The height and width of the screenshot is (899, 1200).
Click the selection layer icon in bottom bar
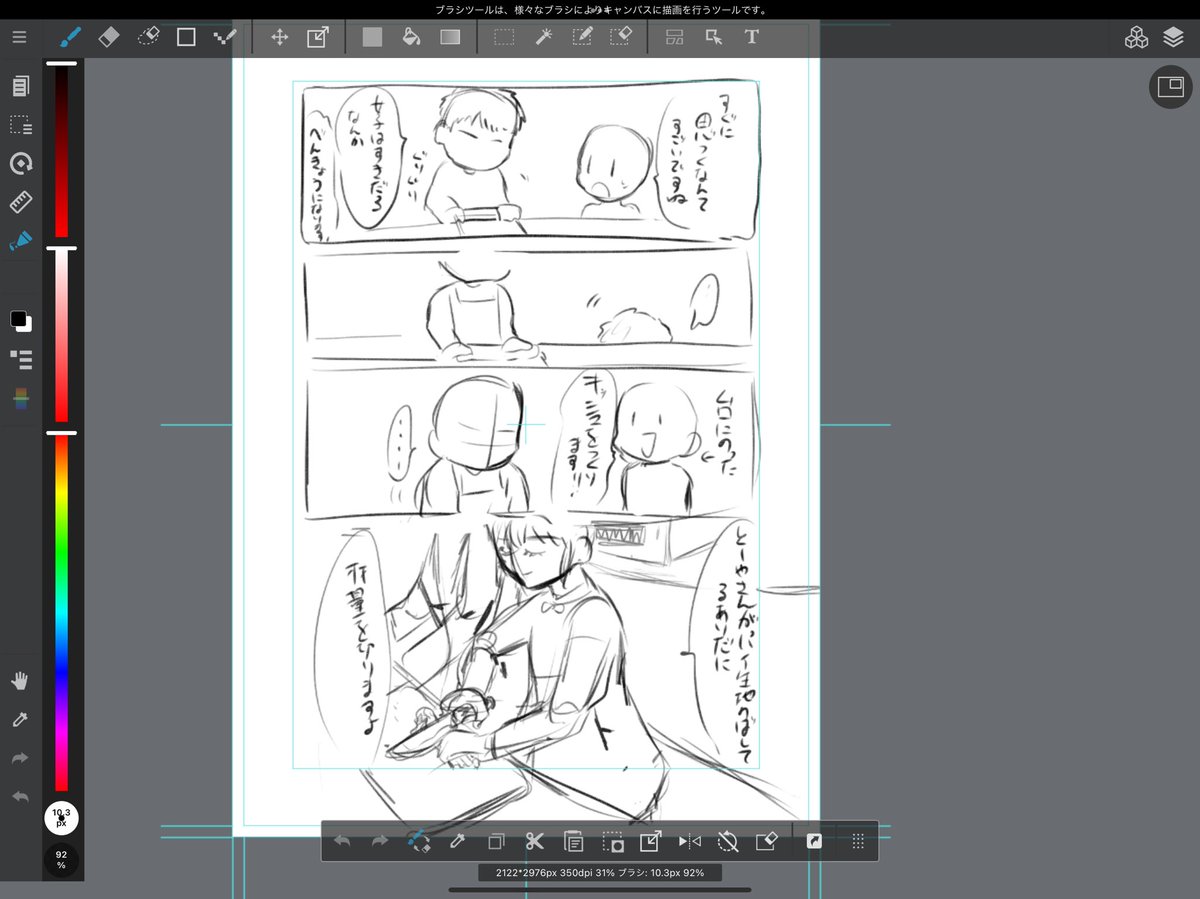click(x=612, y=841)
